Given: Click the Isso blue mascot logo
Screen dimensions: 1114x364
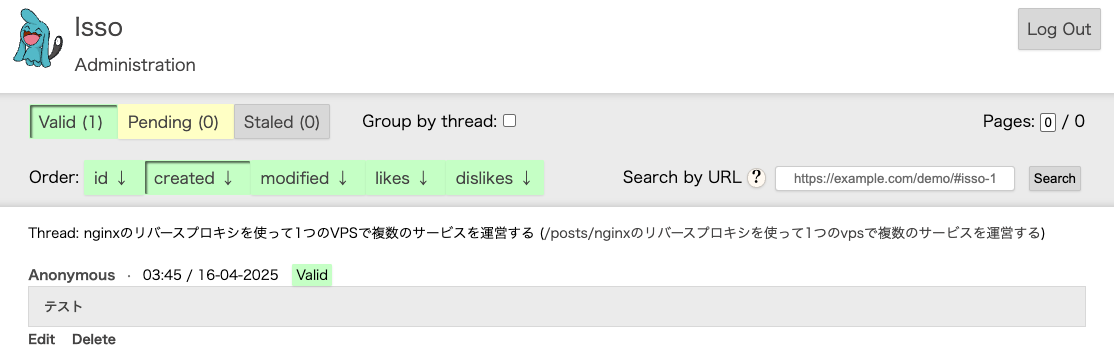Looking at the screenshot, I should tap(33, 38).
